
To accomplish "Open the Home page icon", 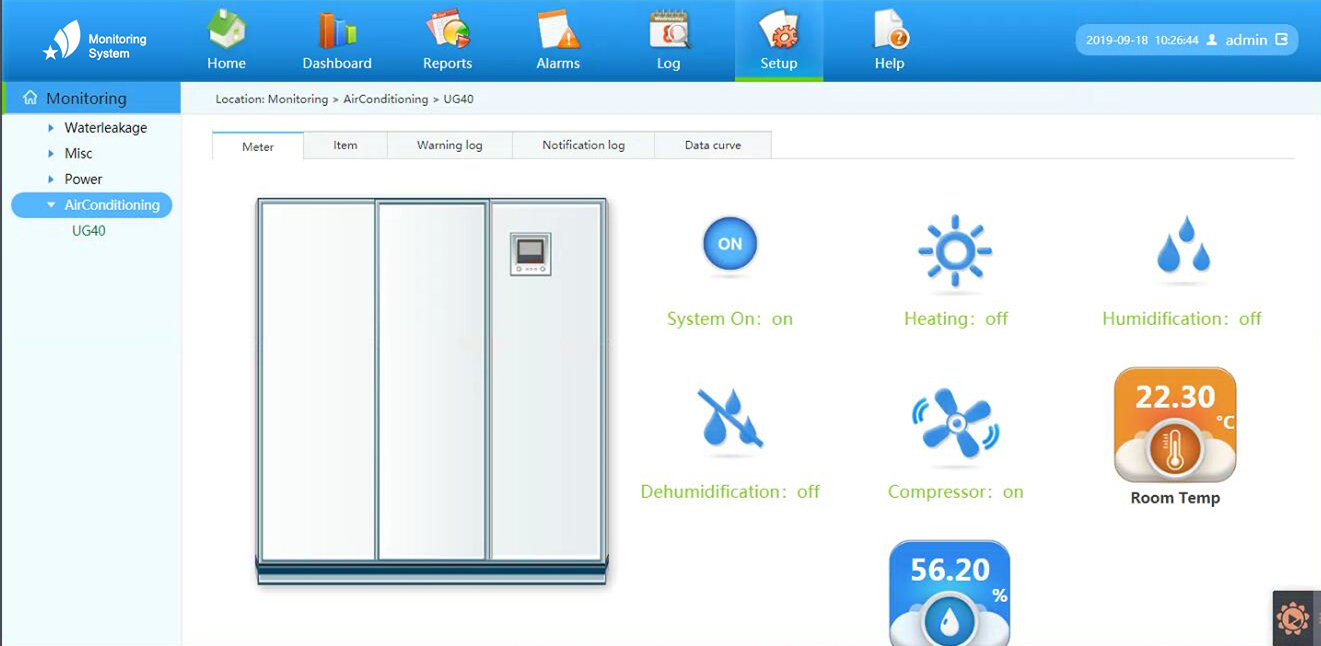I will click(226, 31).
